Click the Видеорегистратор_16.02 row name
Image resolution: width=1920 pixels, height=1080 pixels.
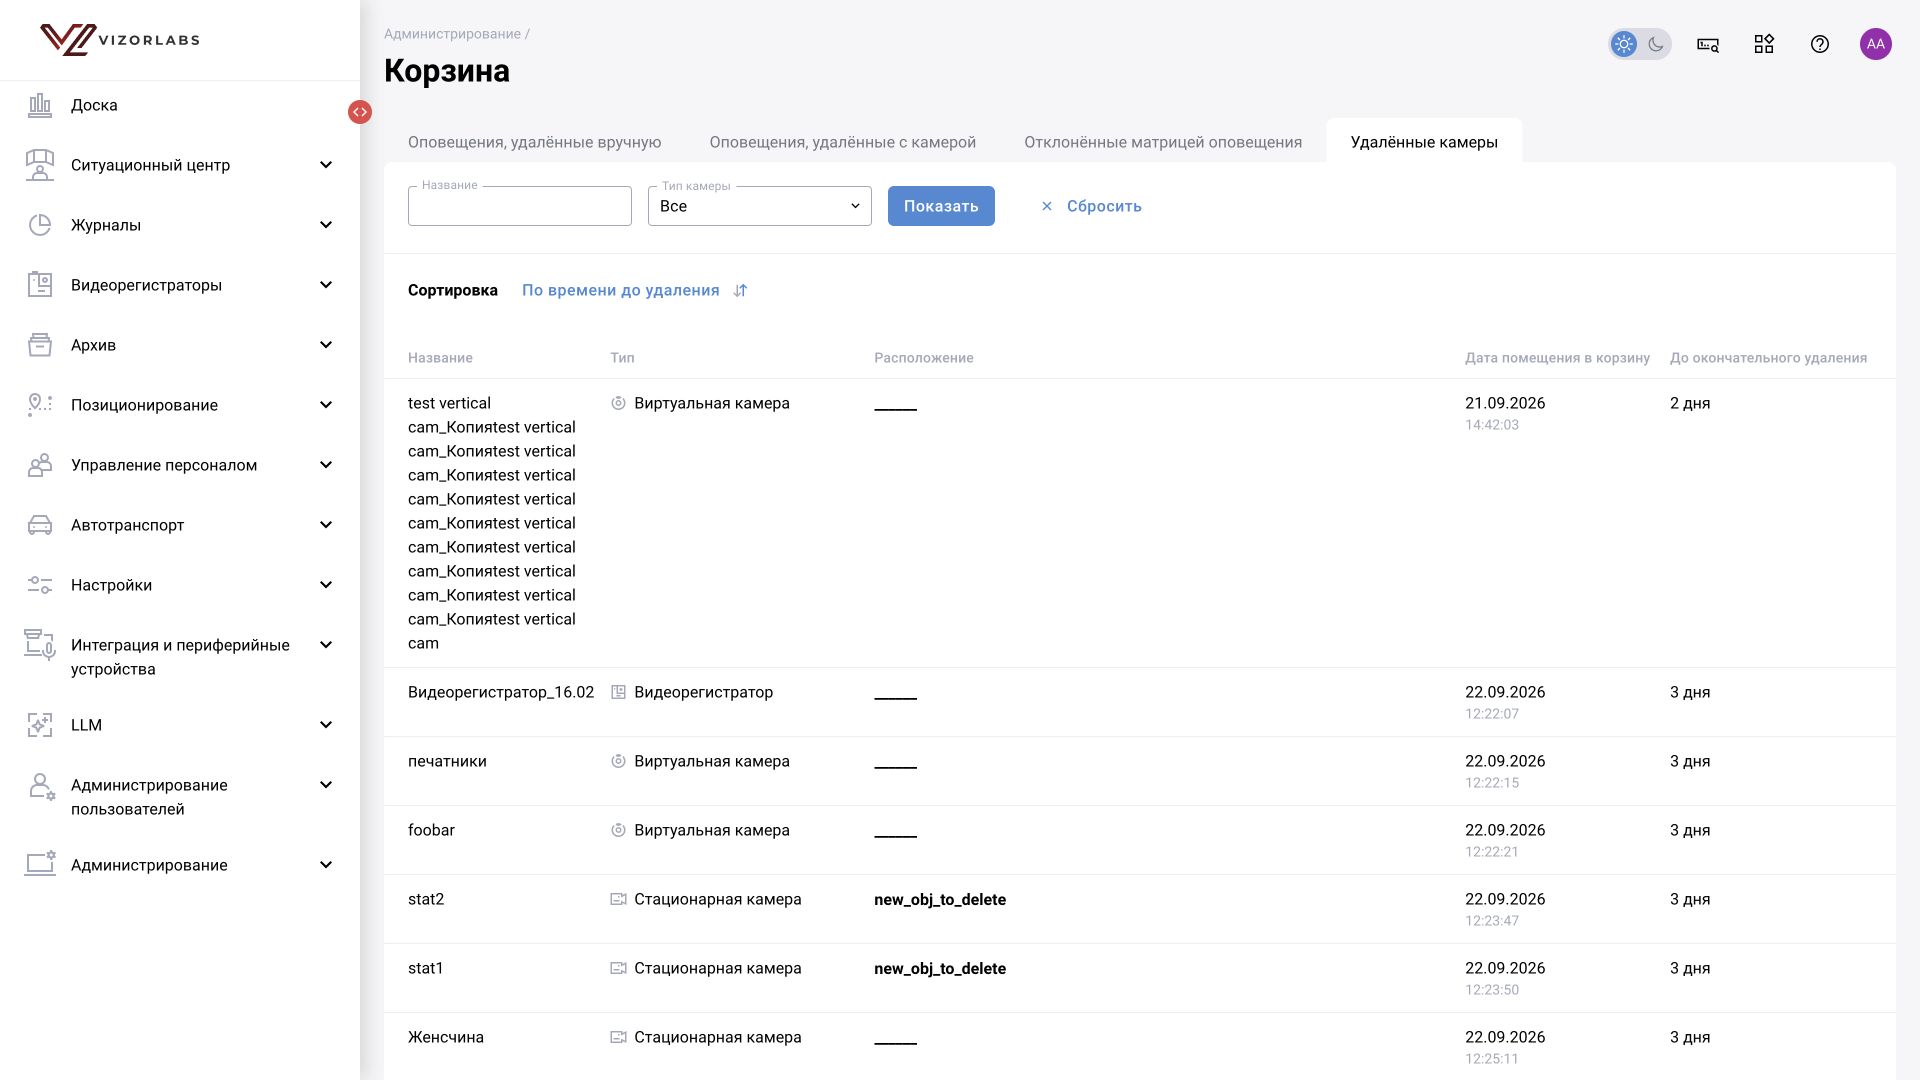click(501, 692)
